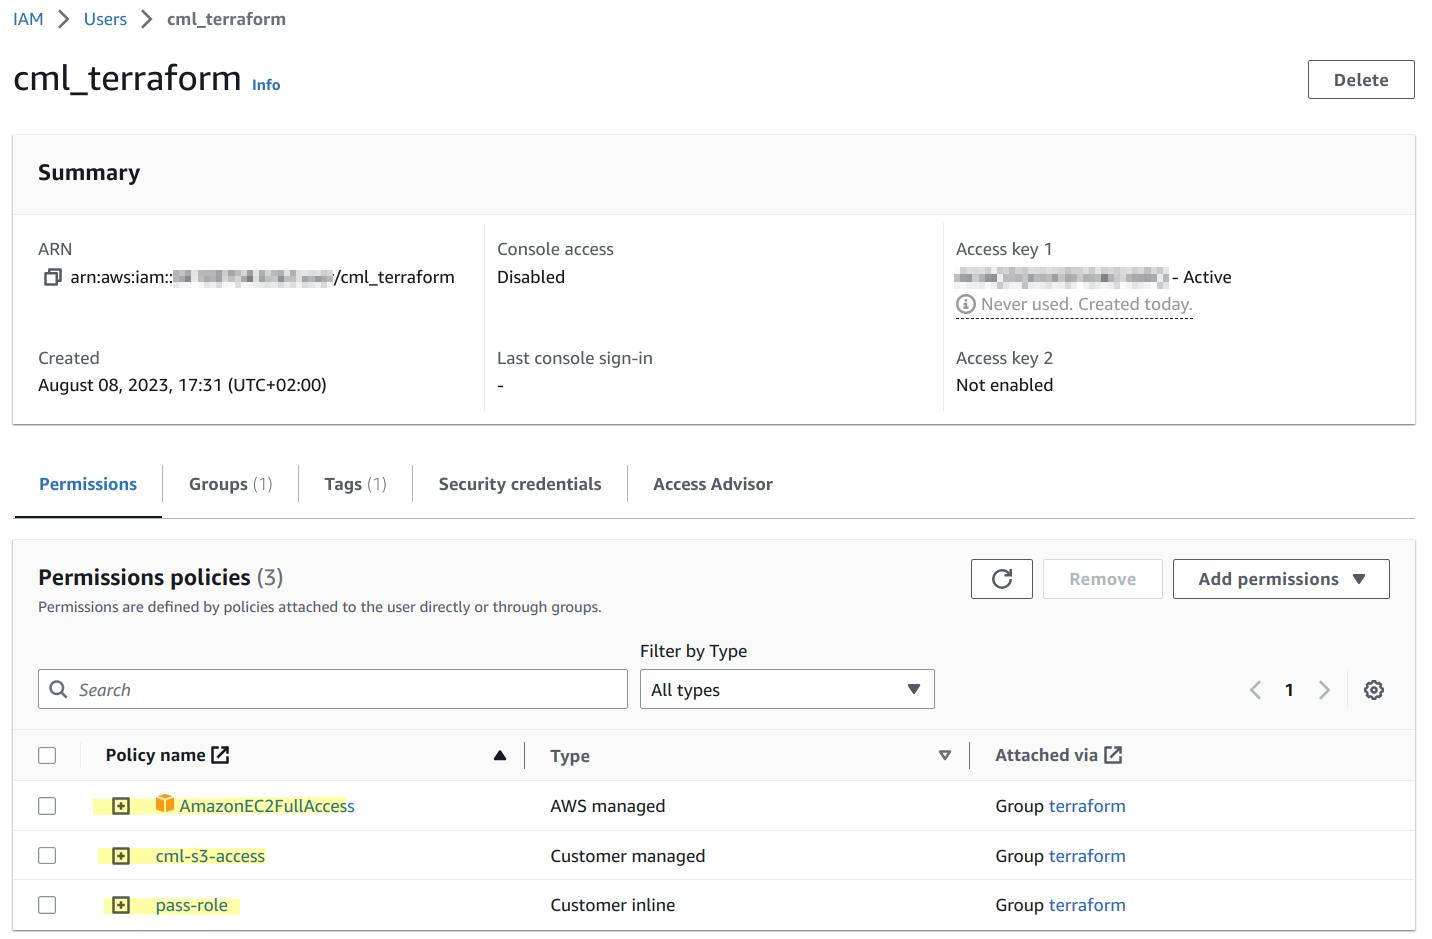1432x939 pixels.
Task: Open the Filter by Type dropdown
Action: [x=787, y=689]
